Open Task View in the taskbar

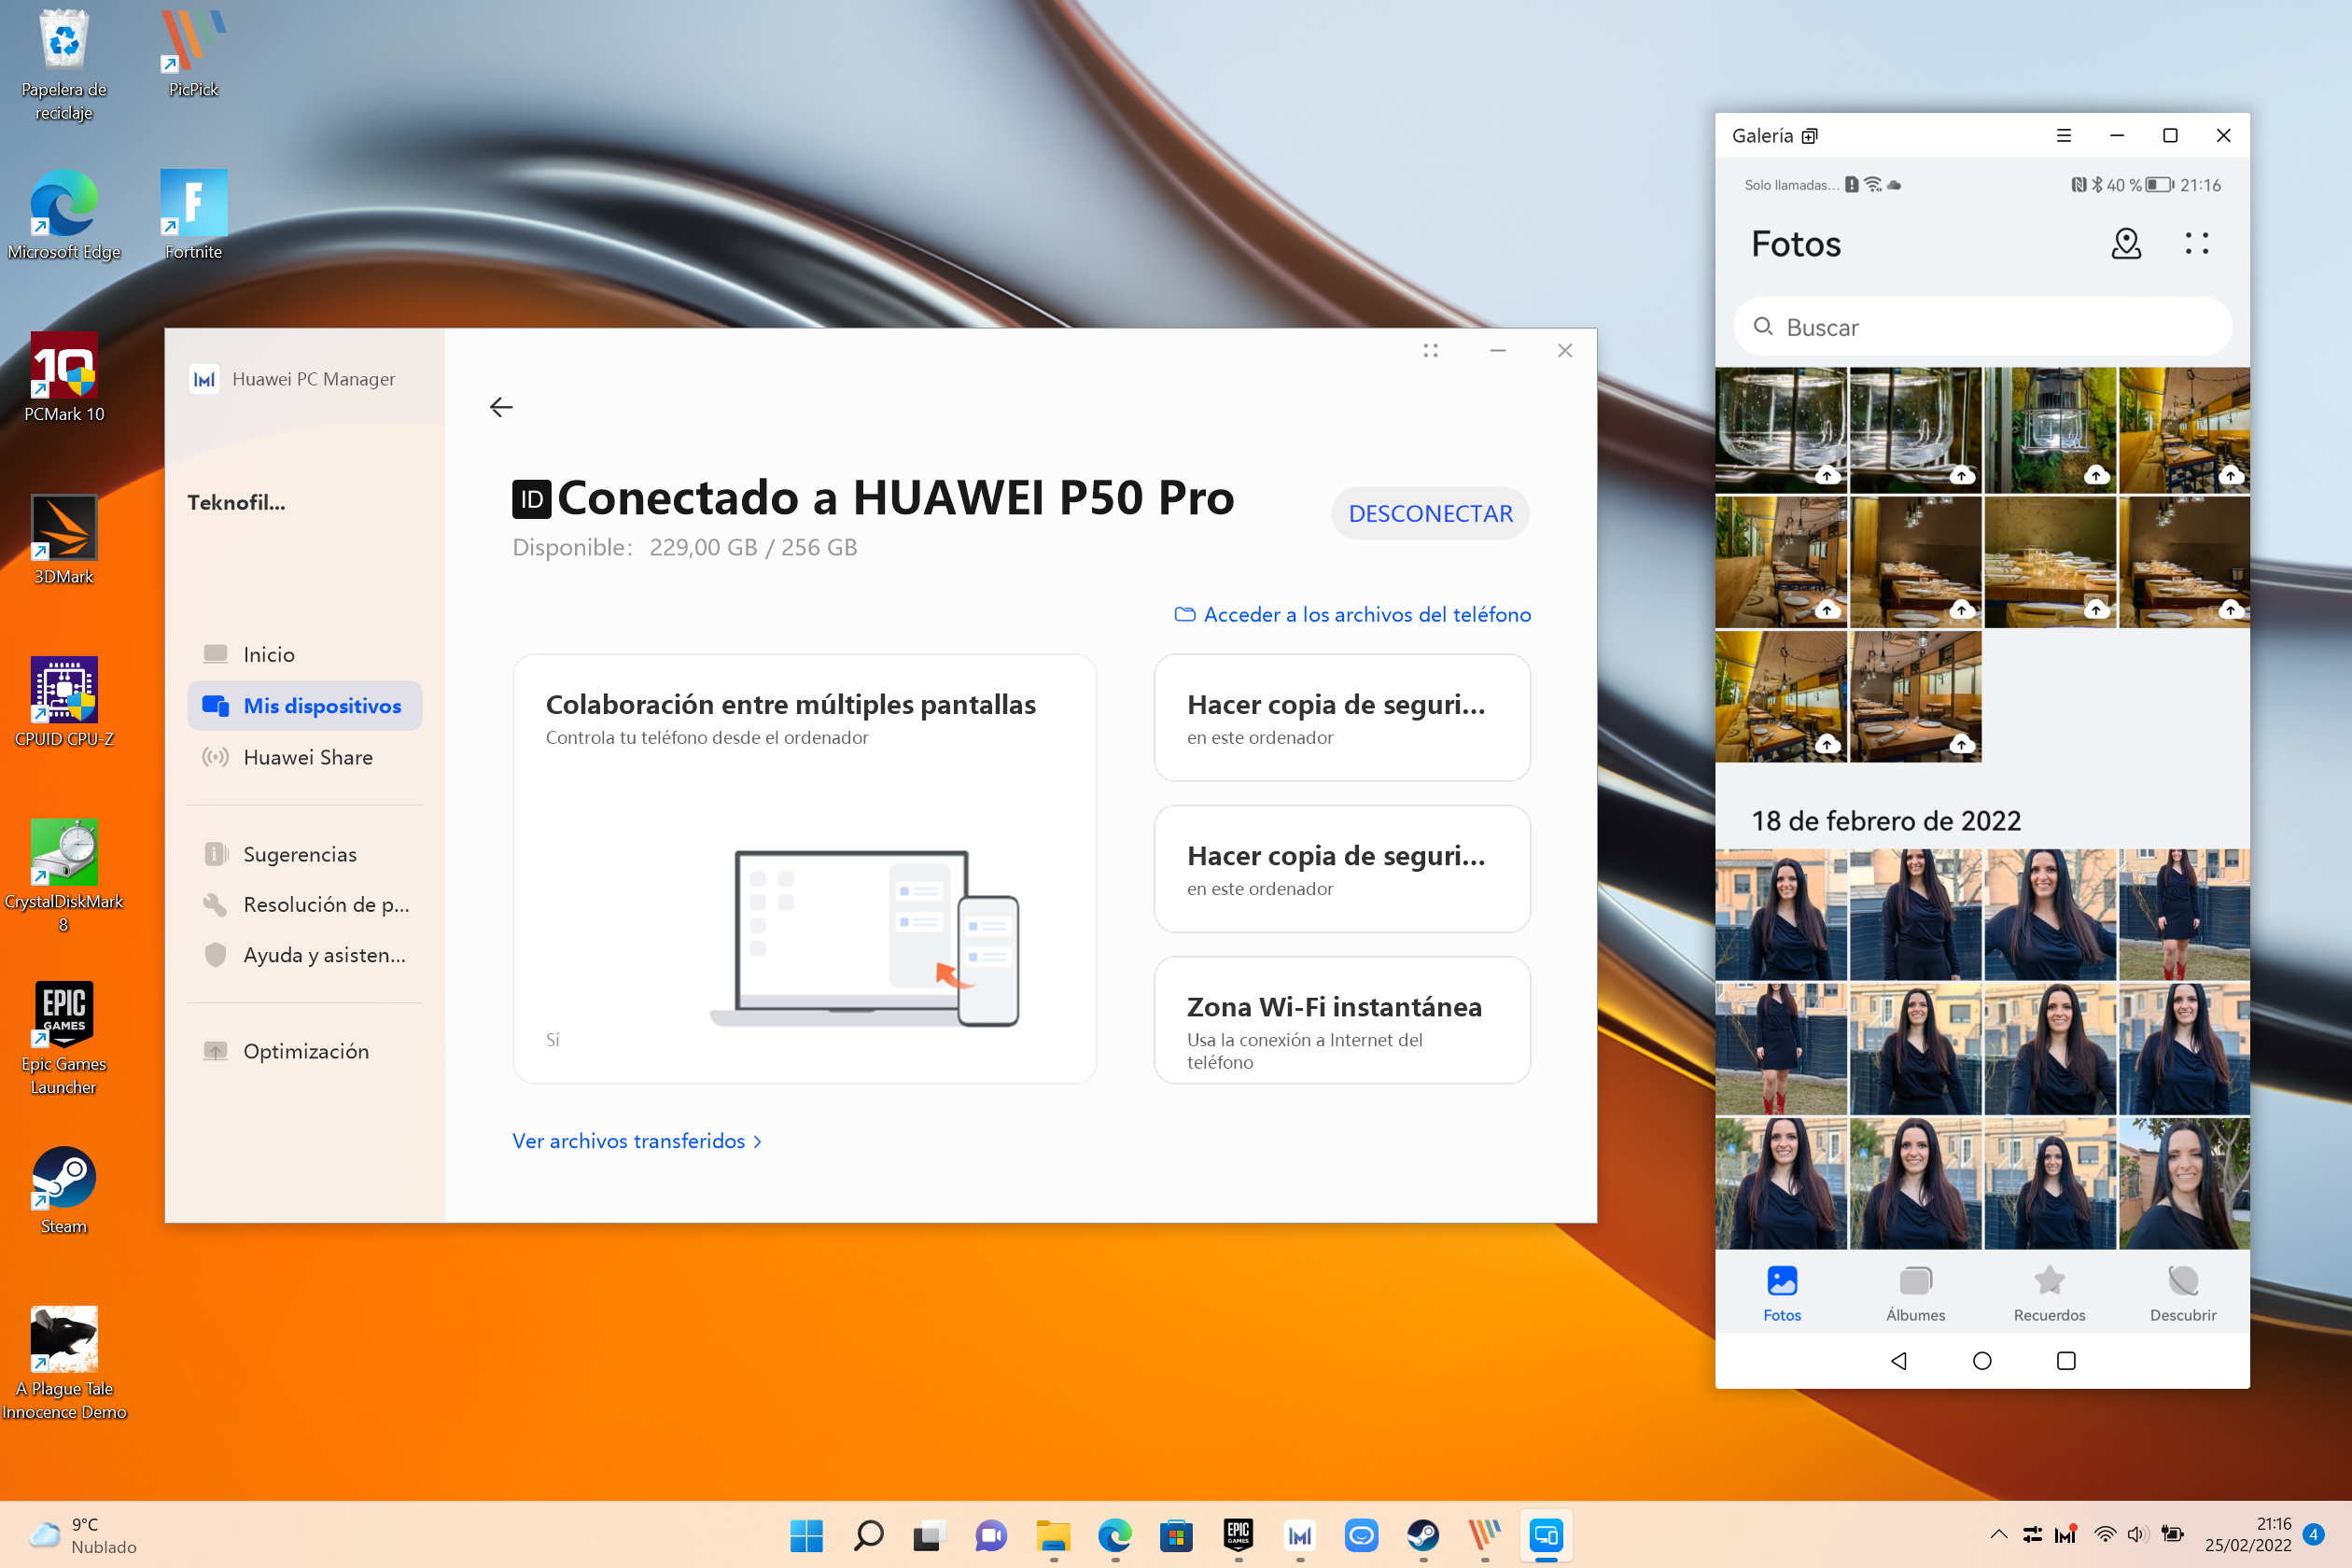click(x=929, y=1535)
